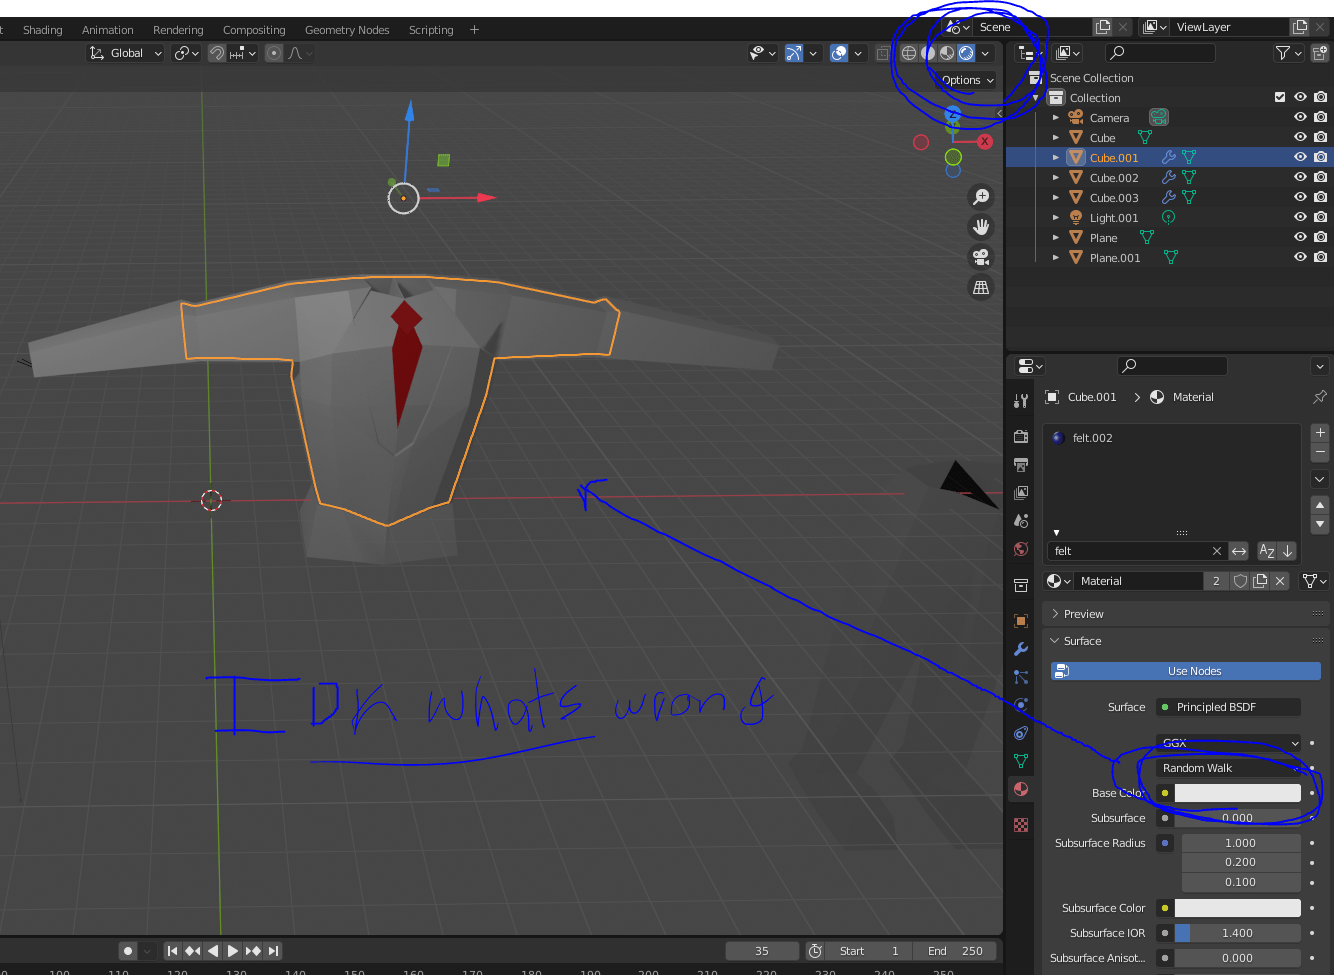Expand the Cube.002 outliner row
This screenshot has height=975, width=1334.
point(1055,177)
